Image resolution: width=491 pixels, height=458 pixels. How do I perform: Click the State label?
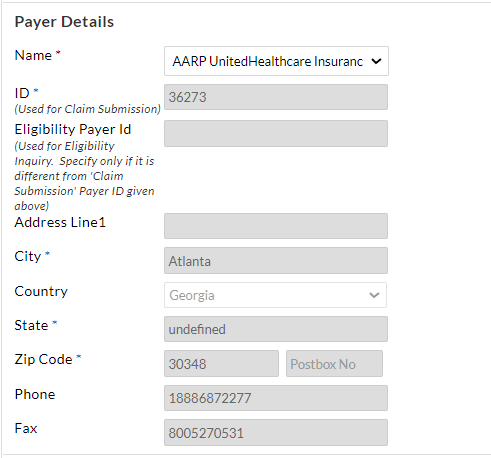click(x=31, y=325)
